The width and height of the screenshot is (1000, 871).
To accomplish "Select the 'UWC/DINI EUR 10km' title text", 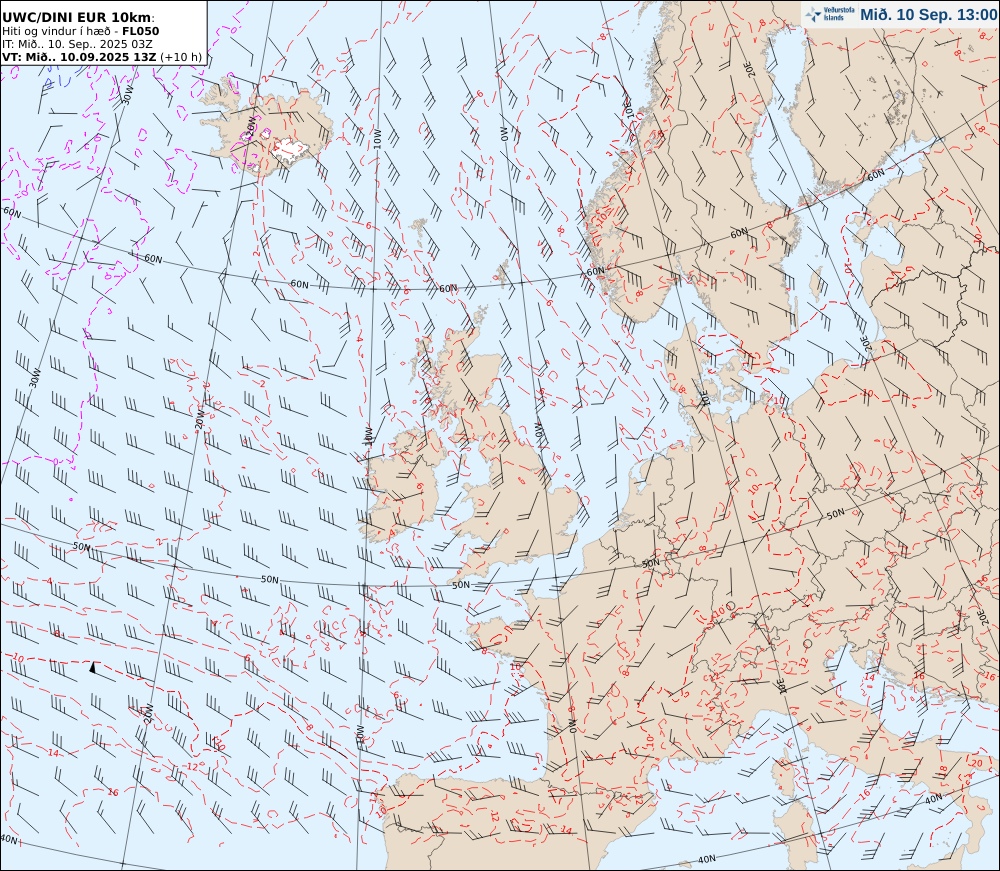I will [77, 17].
